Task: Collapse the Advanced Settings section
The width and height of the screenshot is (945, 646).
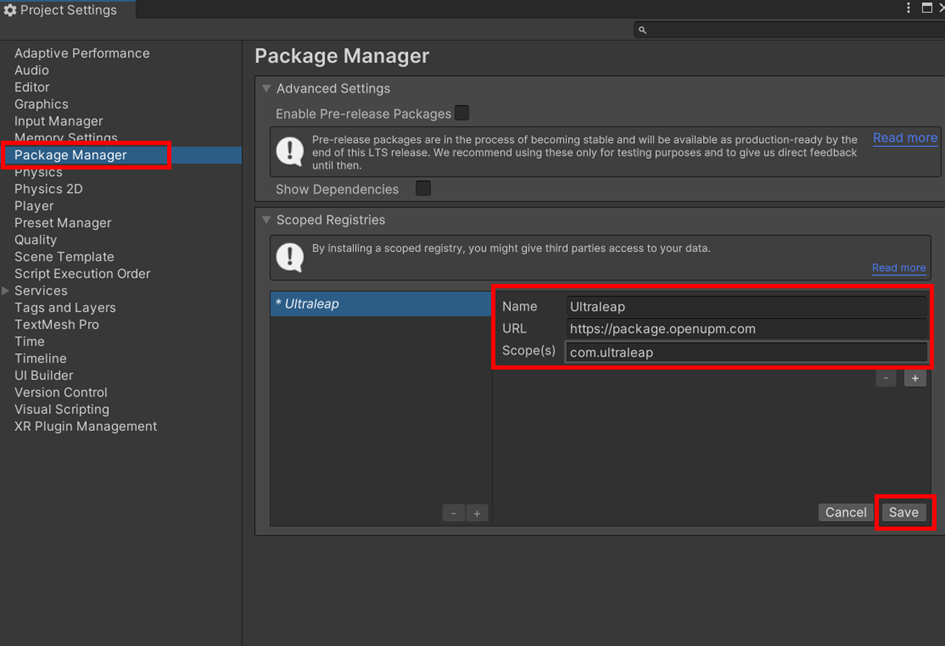Action: (266, 89)
